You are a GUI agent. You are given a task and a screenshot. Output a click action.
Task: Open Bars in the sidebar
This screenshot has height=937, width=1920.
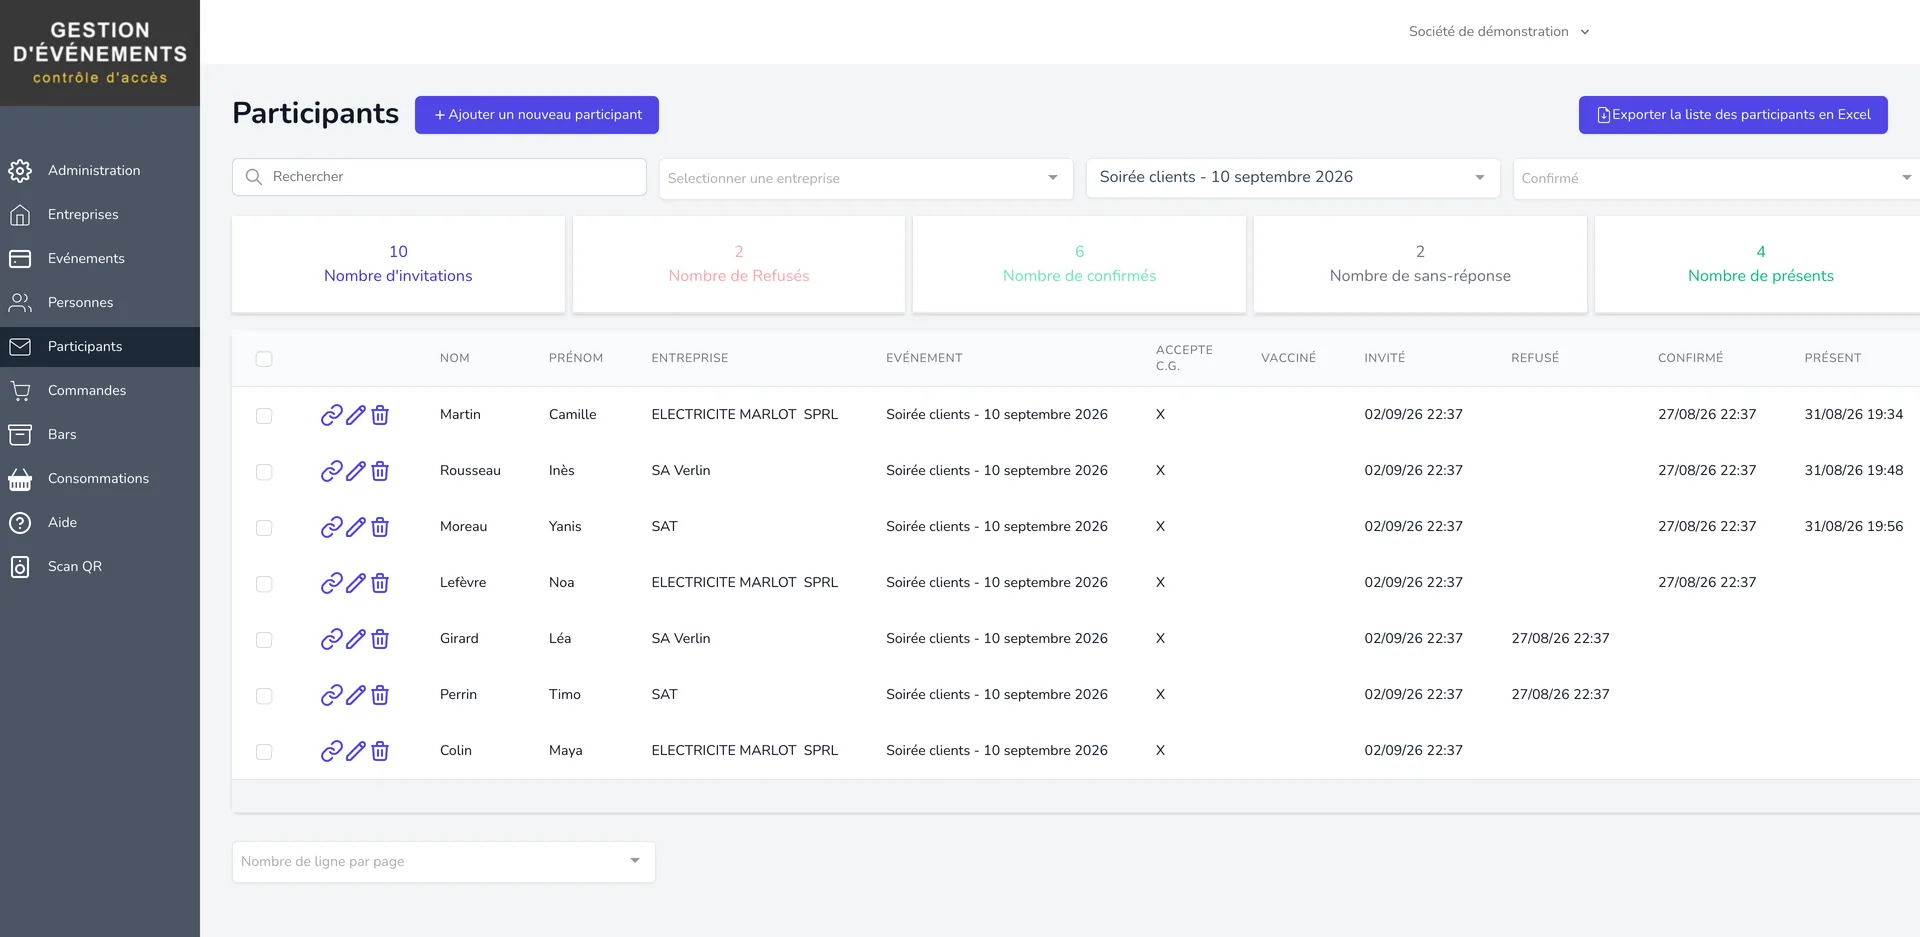click(100, 435)
